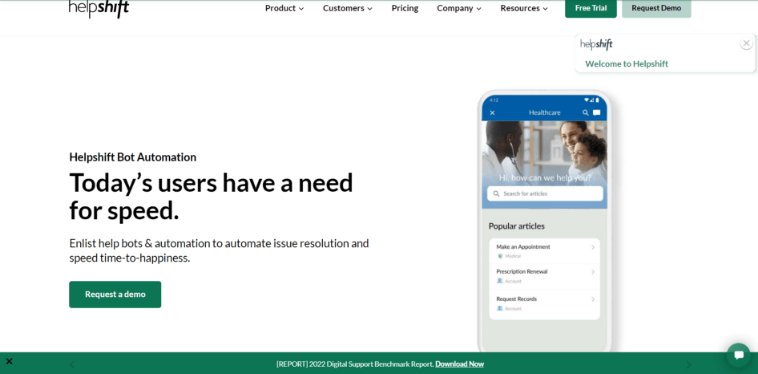Click the Free Trial button
Image resolution: width=758 pixels, height=374 pixels.
(x=591, y=8)
